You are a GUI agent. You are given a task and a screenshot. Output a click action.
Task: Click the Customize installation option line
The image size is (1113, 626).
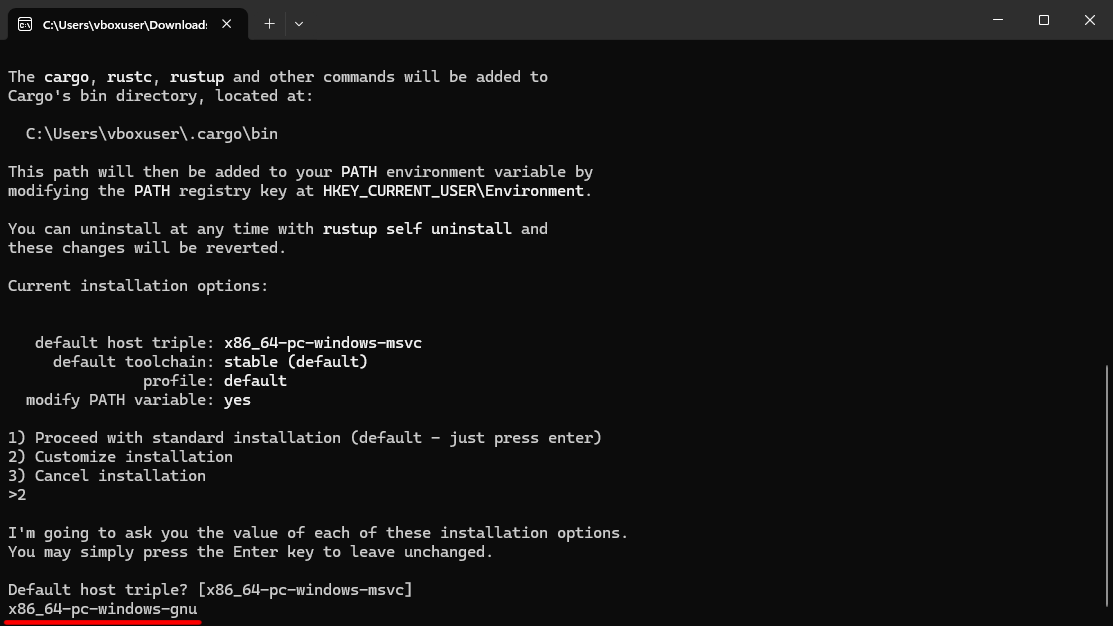pyautogui.click(x=120, y=457)
